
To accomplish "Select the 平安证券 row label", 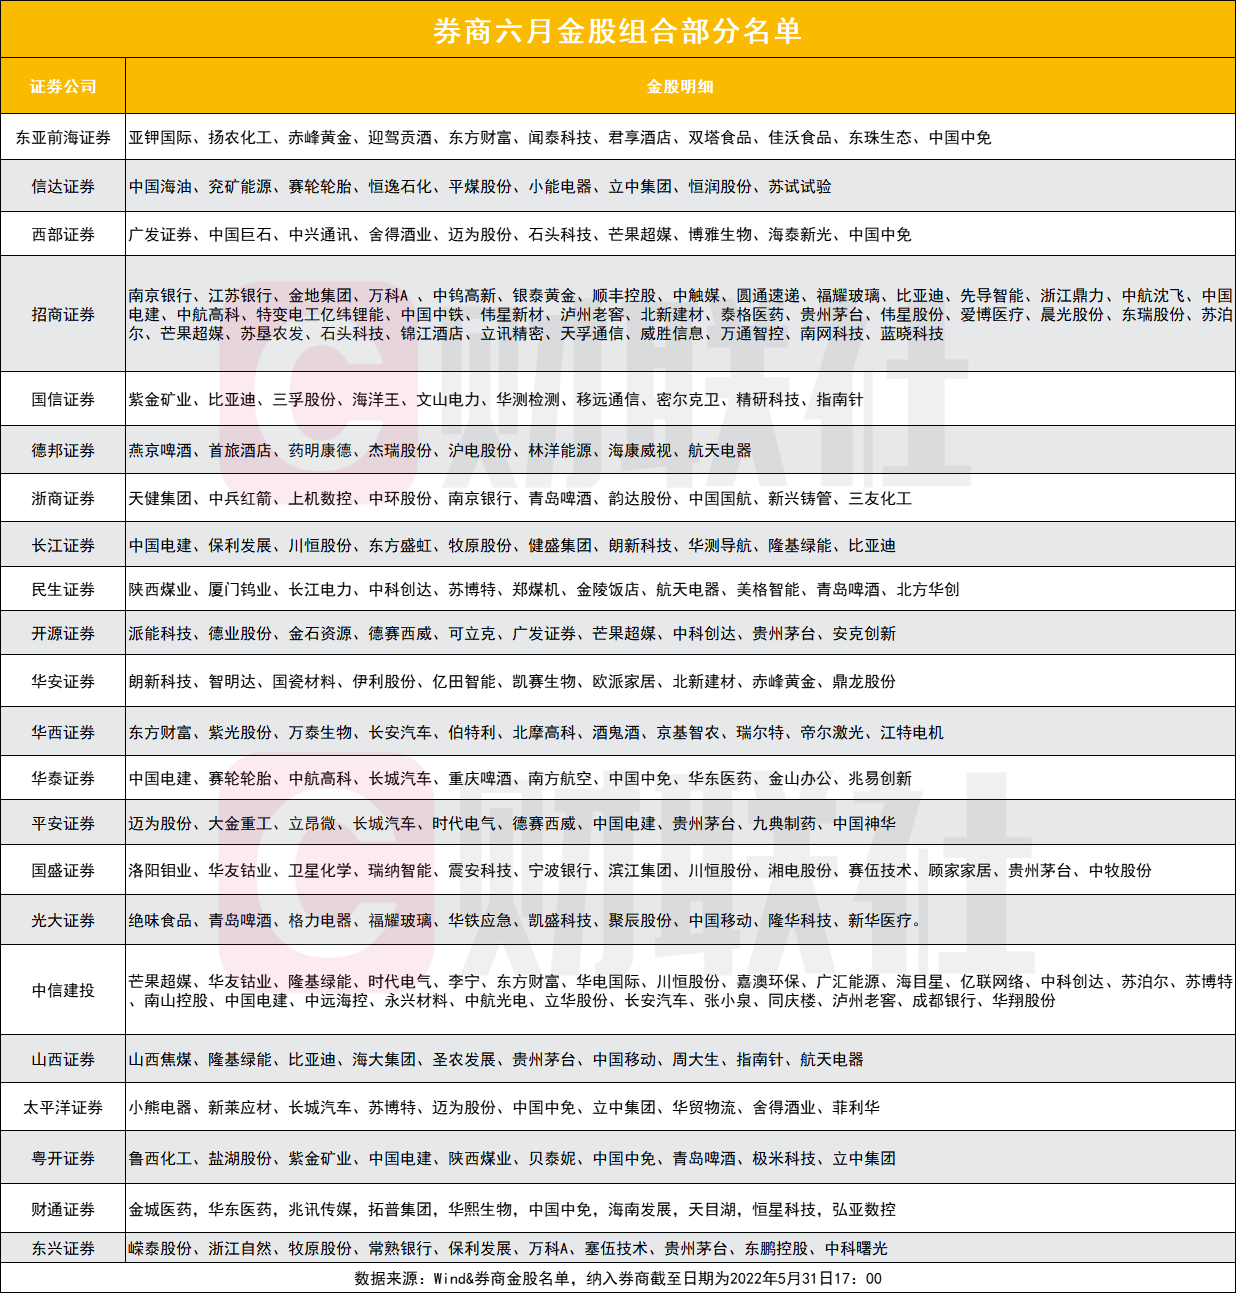I will coord(63,824).
